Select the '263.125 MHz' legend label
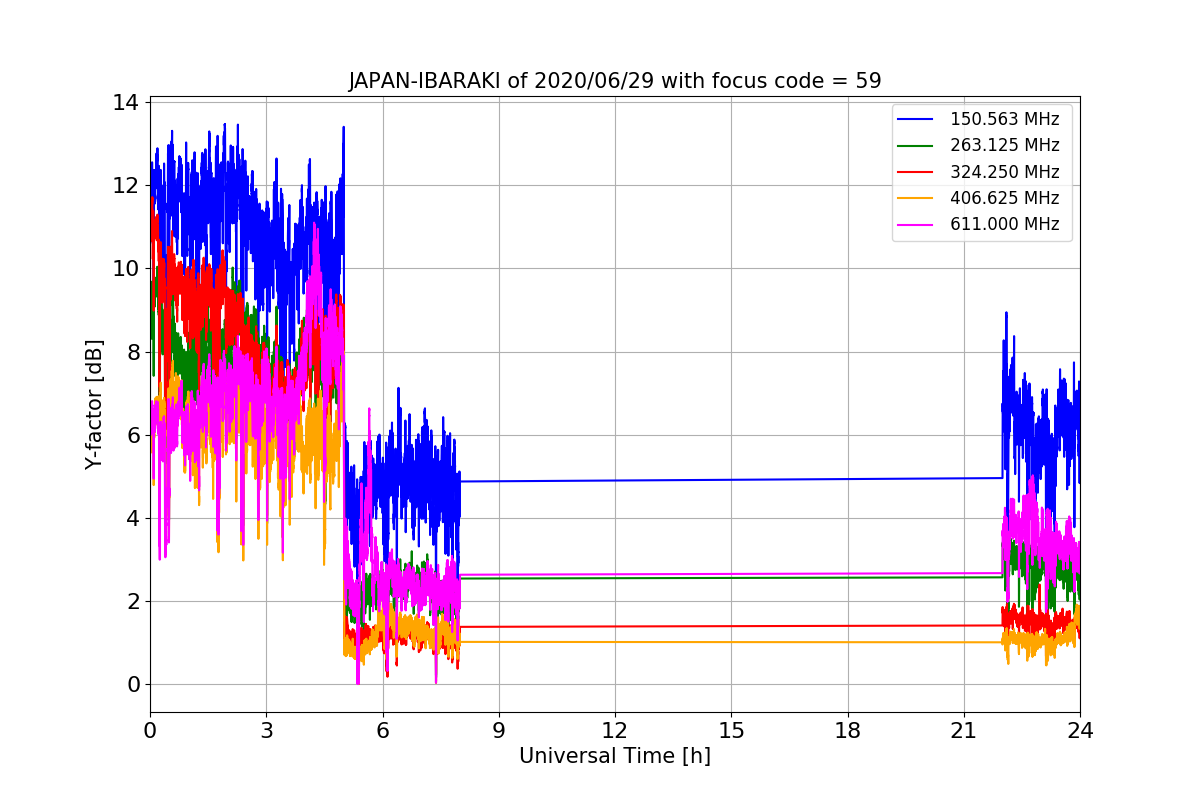The height and width of the screenshot is (800, 1200). click(x=1004, y=145)
